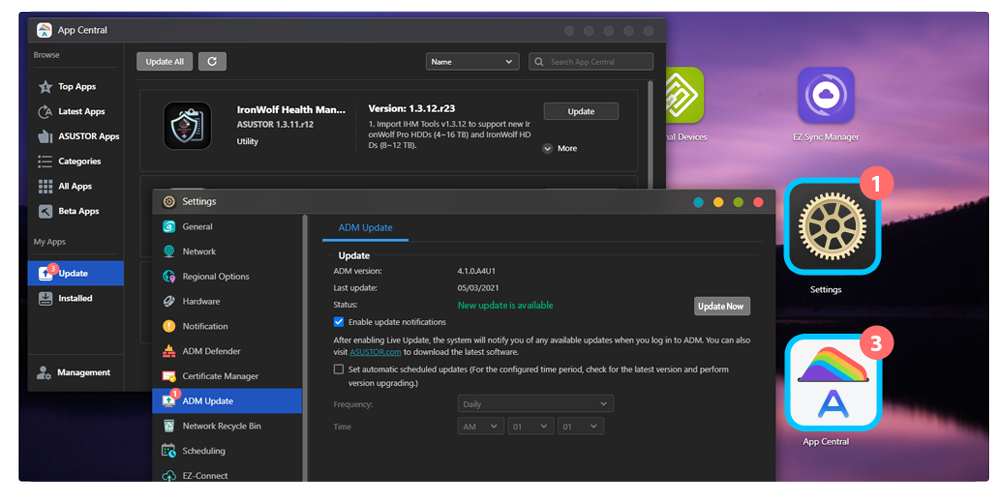Open the last 01 minute dropdown
The width and height of the screenshot is (1000, 502).
tap(580, 426)
